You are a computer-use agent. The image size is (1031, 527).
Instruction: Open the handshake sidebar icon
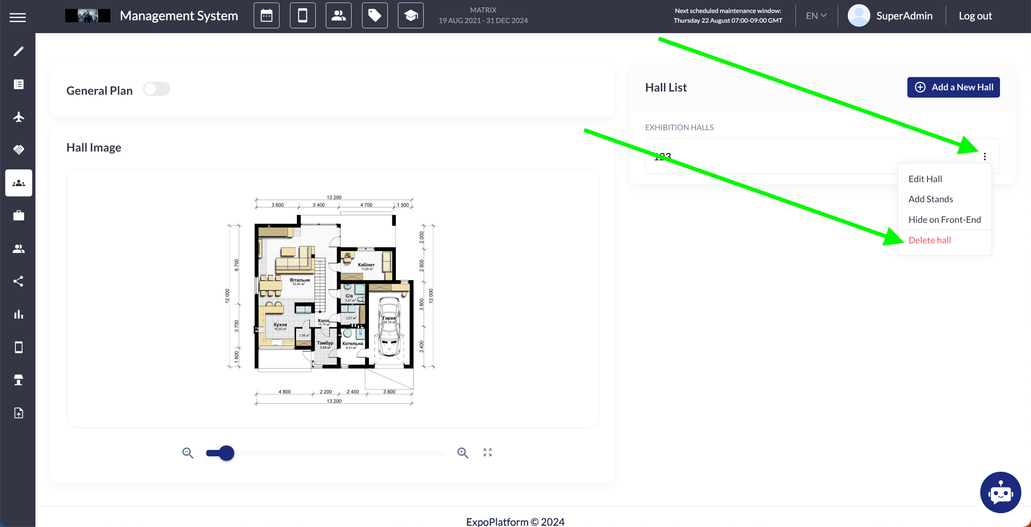18,150
